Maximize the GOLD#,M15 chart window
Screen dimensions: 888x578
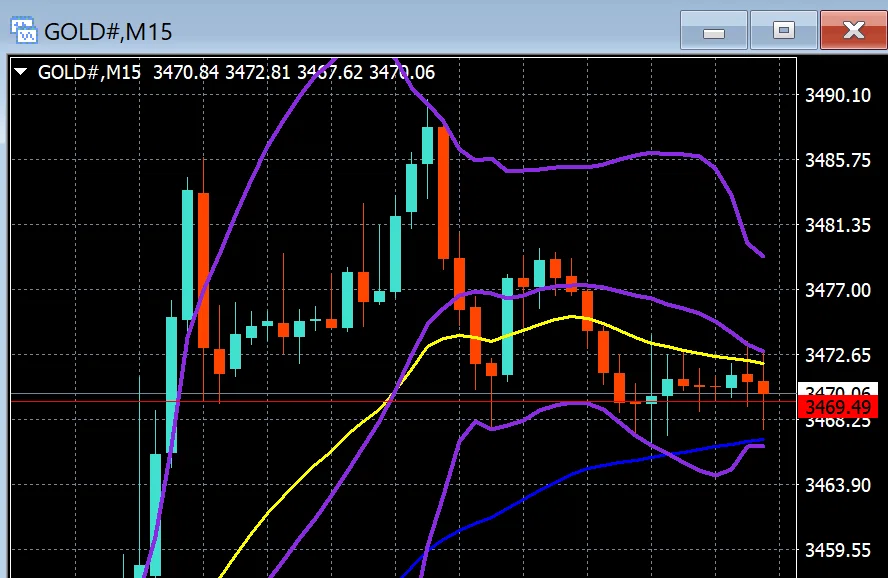click(x=784, y=30)
